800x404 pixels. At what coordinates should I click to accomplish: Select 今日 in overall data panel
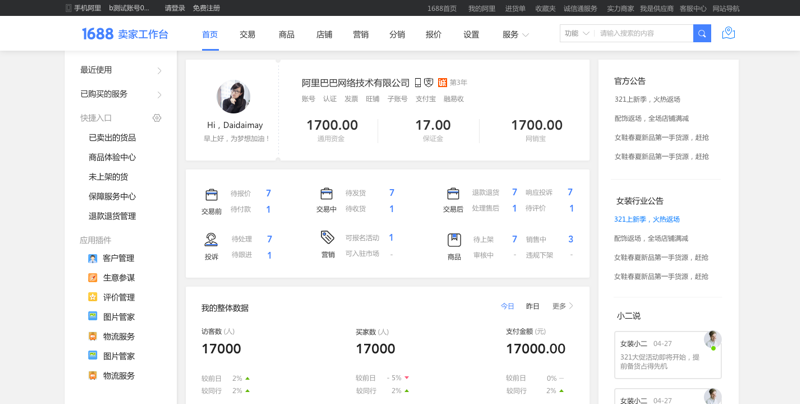click(x=507, y=306)
